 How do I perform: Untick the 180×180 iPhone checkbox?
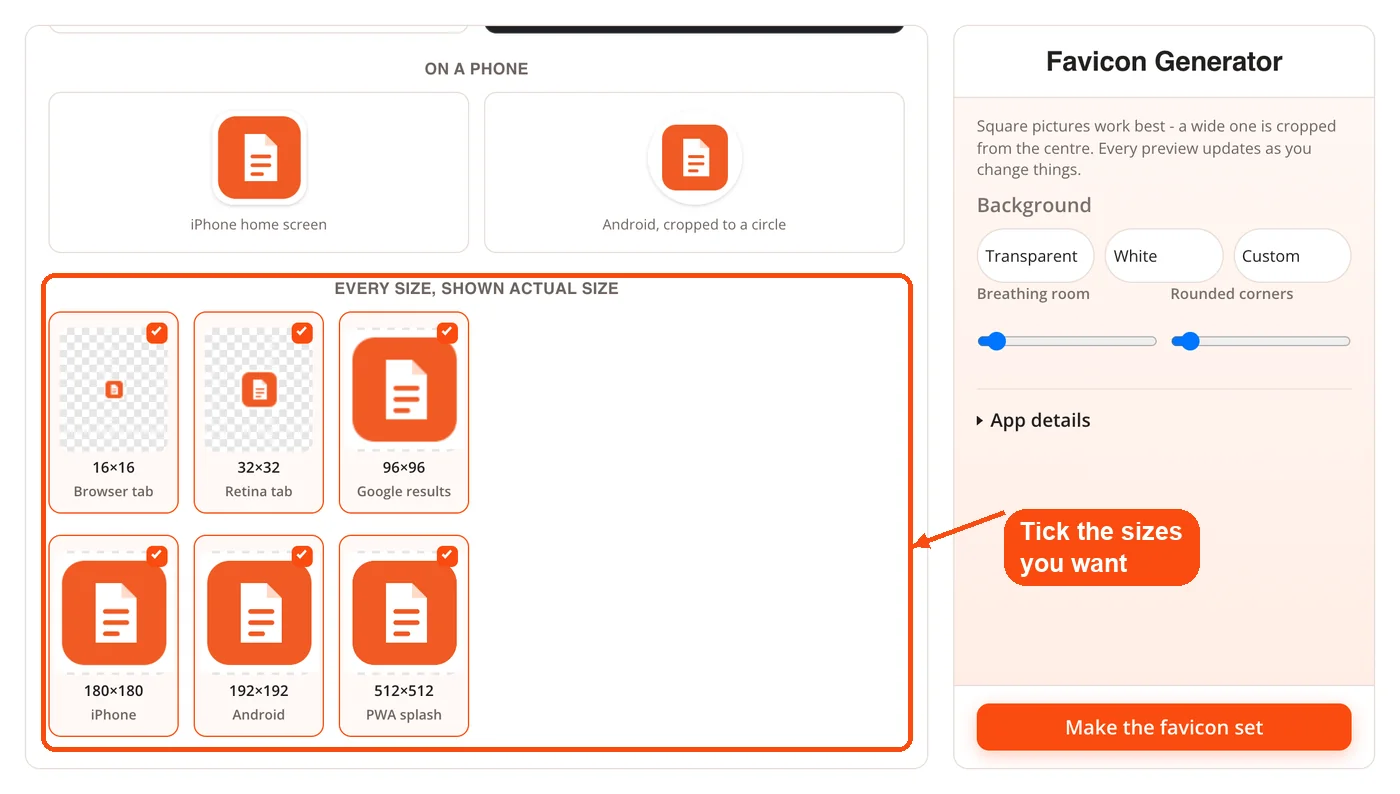point(157,556)
